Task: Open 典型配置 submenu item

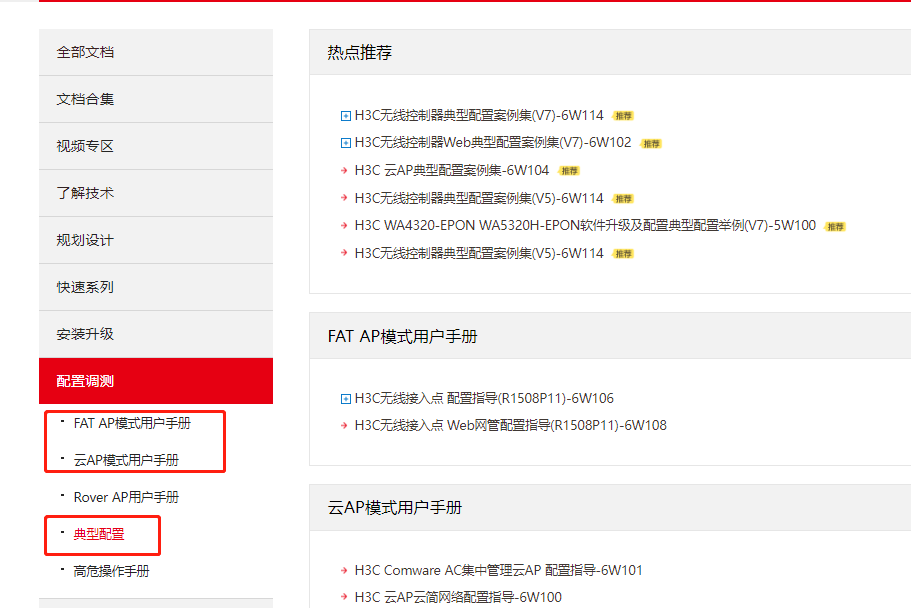Action: coord(99,534)
